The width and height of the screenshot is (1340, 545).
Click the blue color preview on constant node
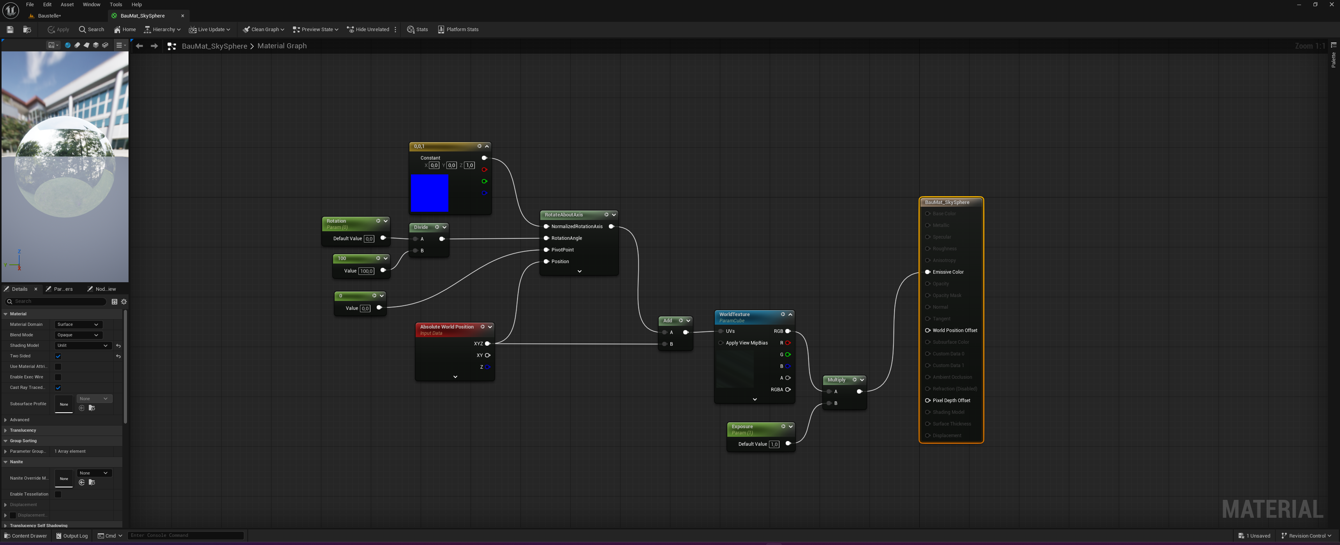[430, 193]
